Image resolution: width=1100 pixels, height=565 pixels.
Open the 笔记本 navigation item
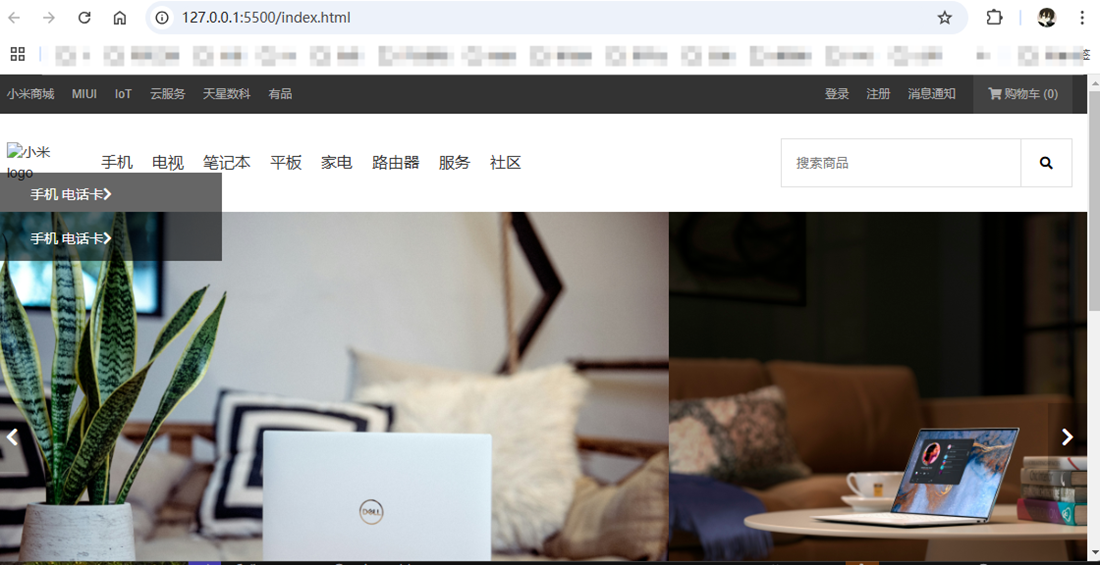[x=227, y=163]
